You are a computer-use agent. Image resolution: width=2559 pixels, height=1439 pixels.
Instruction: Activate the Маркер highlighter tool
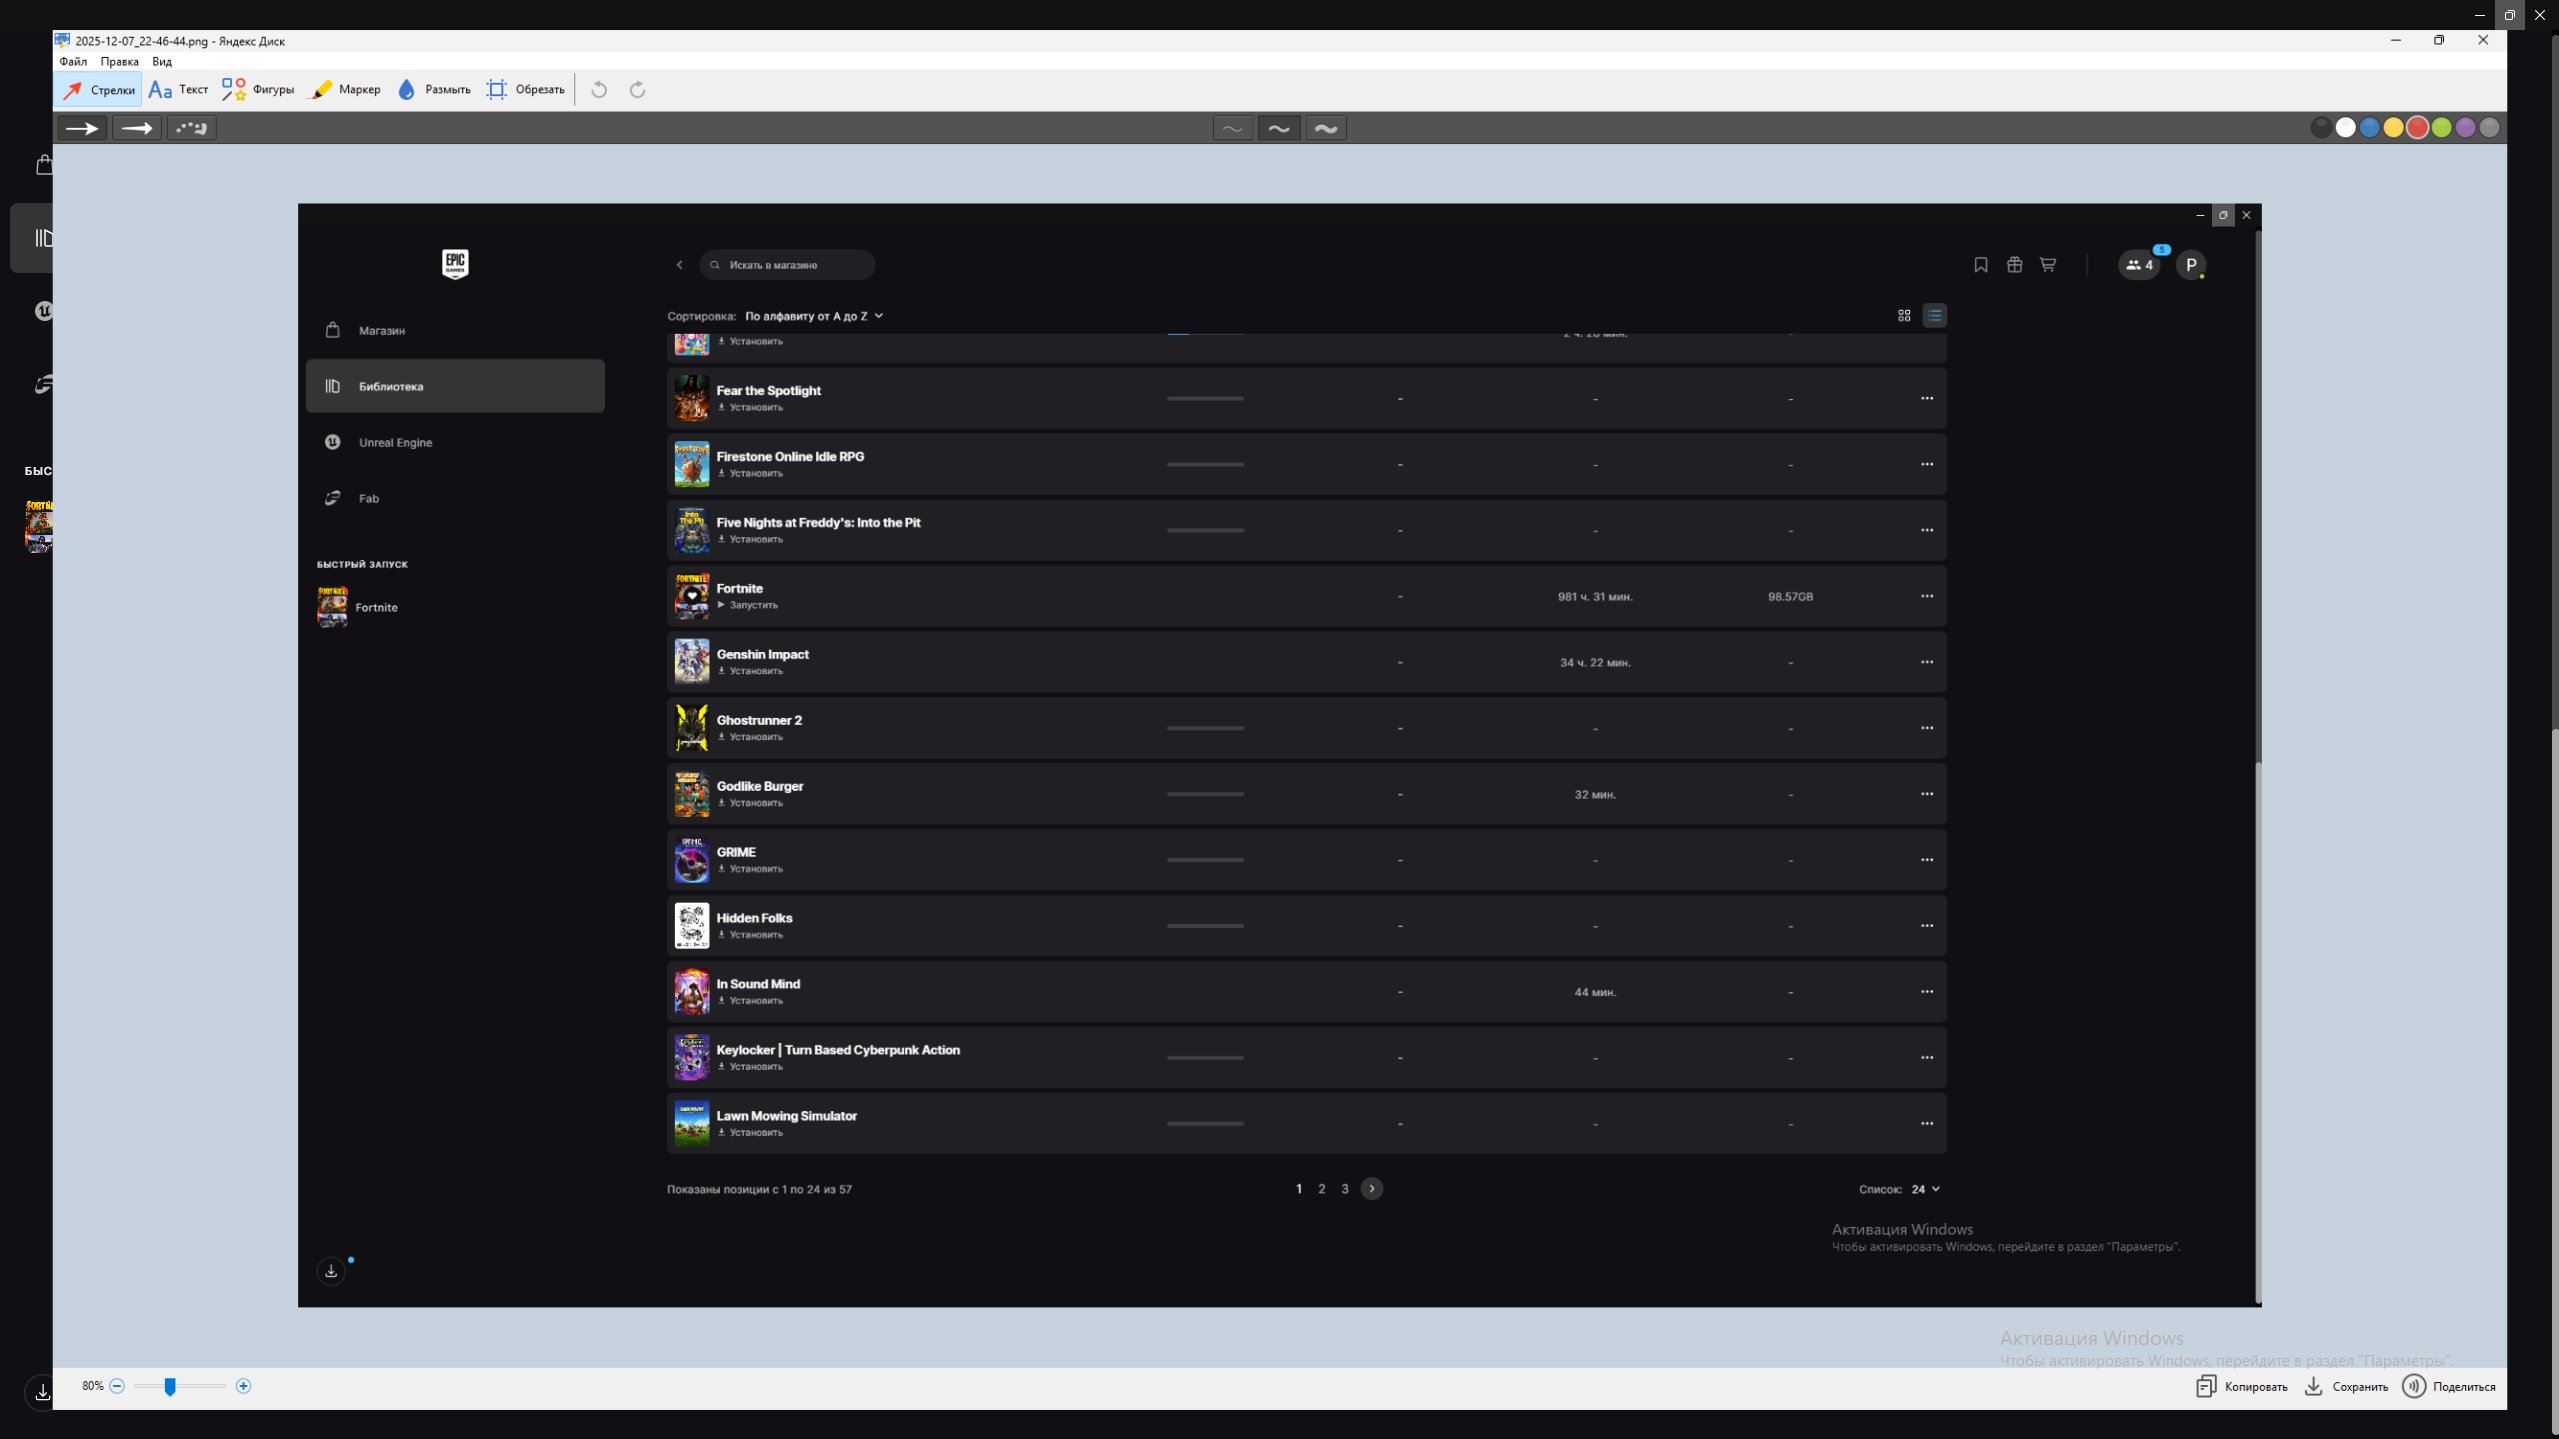coord(345,90)
